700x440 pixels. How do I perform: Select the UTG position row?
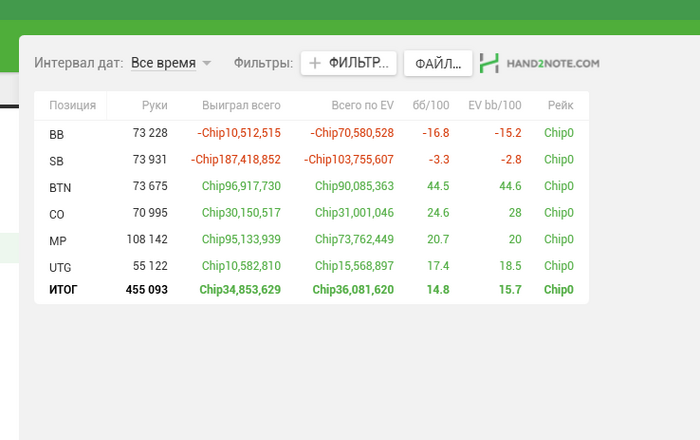[x=311, y=266]
